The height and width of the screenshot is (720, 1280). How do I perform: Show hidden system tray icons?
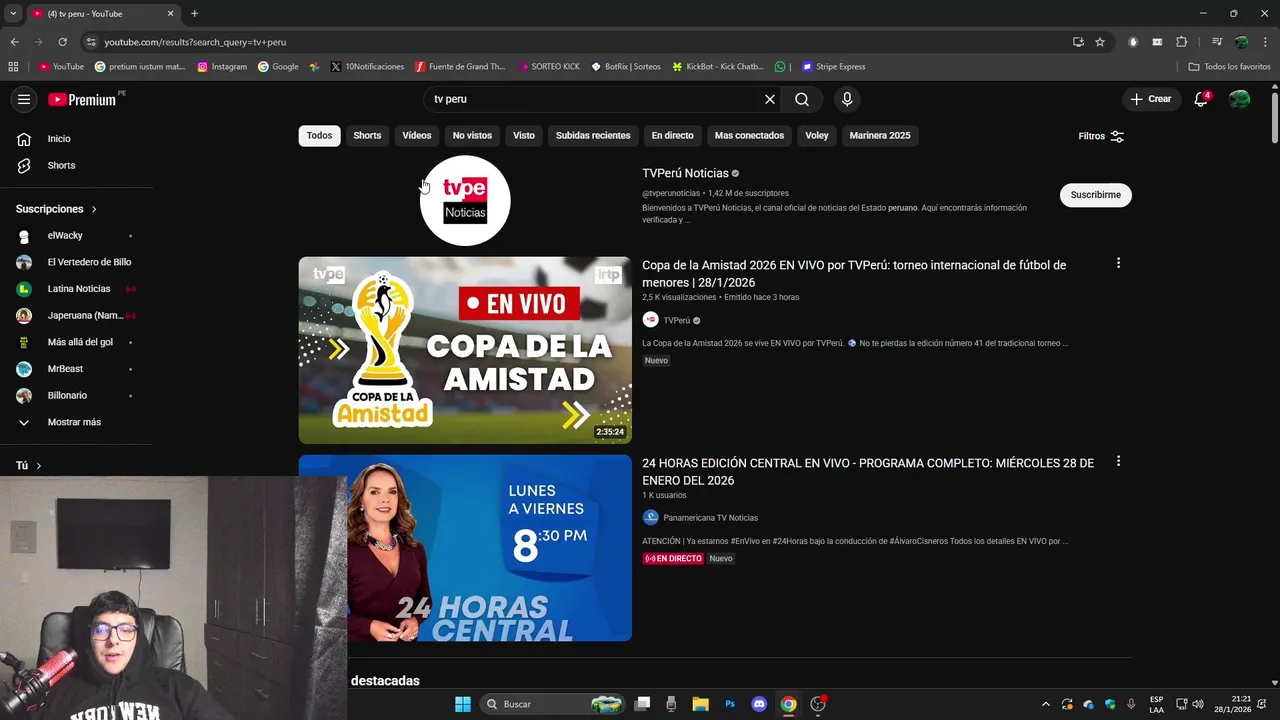pyautogui.click(x=1046, y=704)
